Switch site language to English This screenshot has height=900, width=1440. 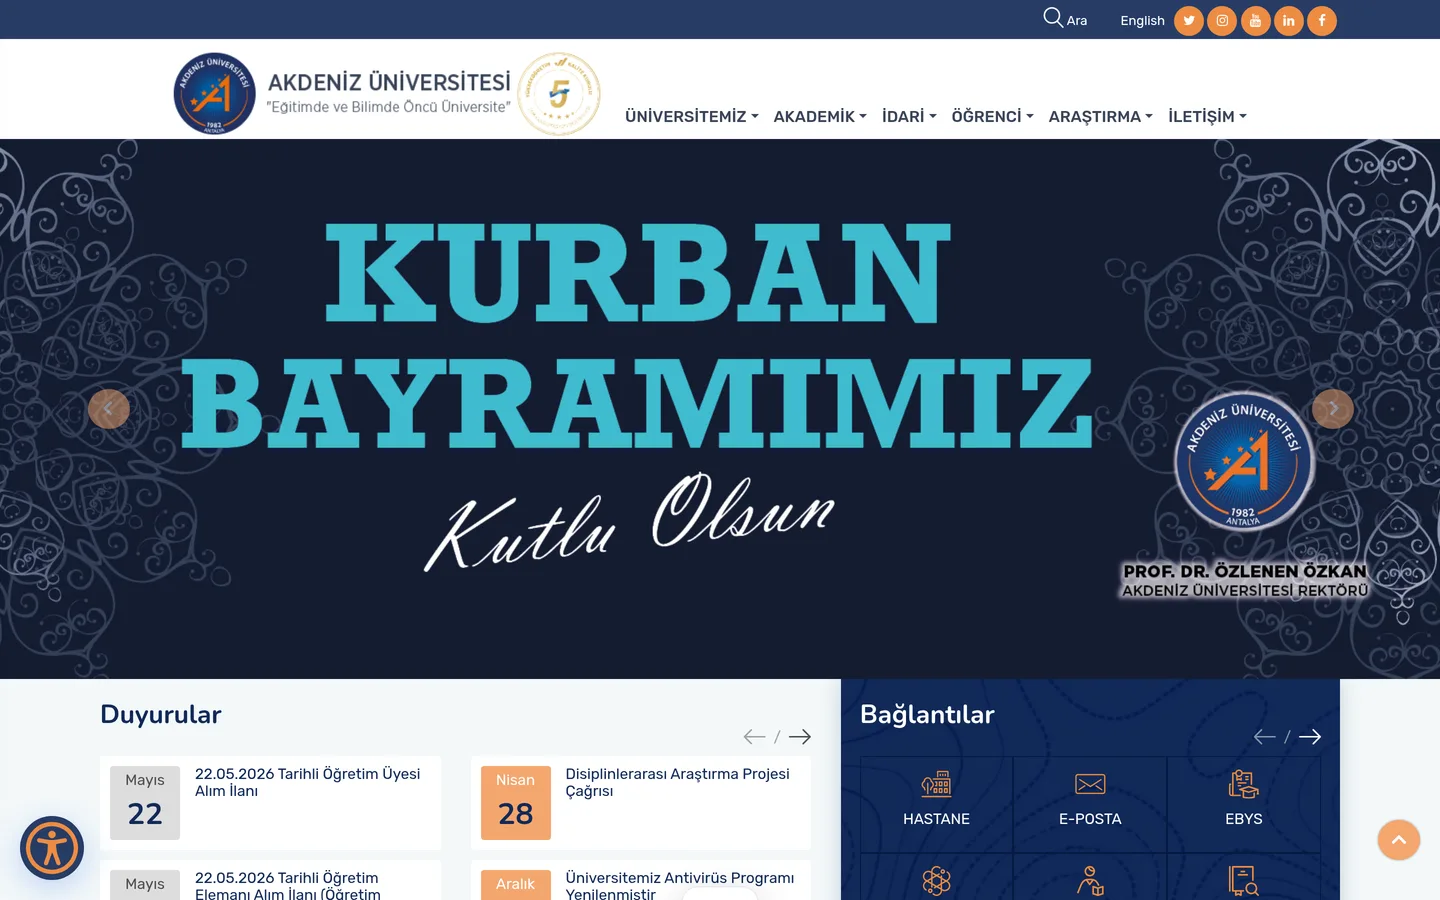coord(1142,20)
